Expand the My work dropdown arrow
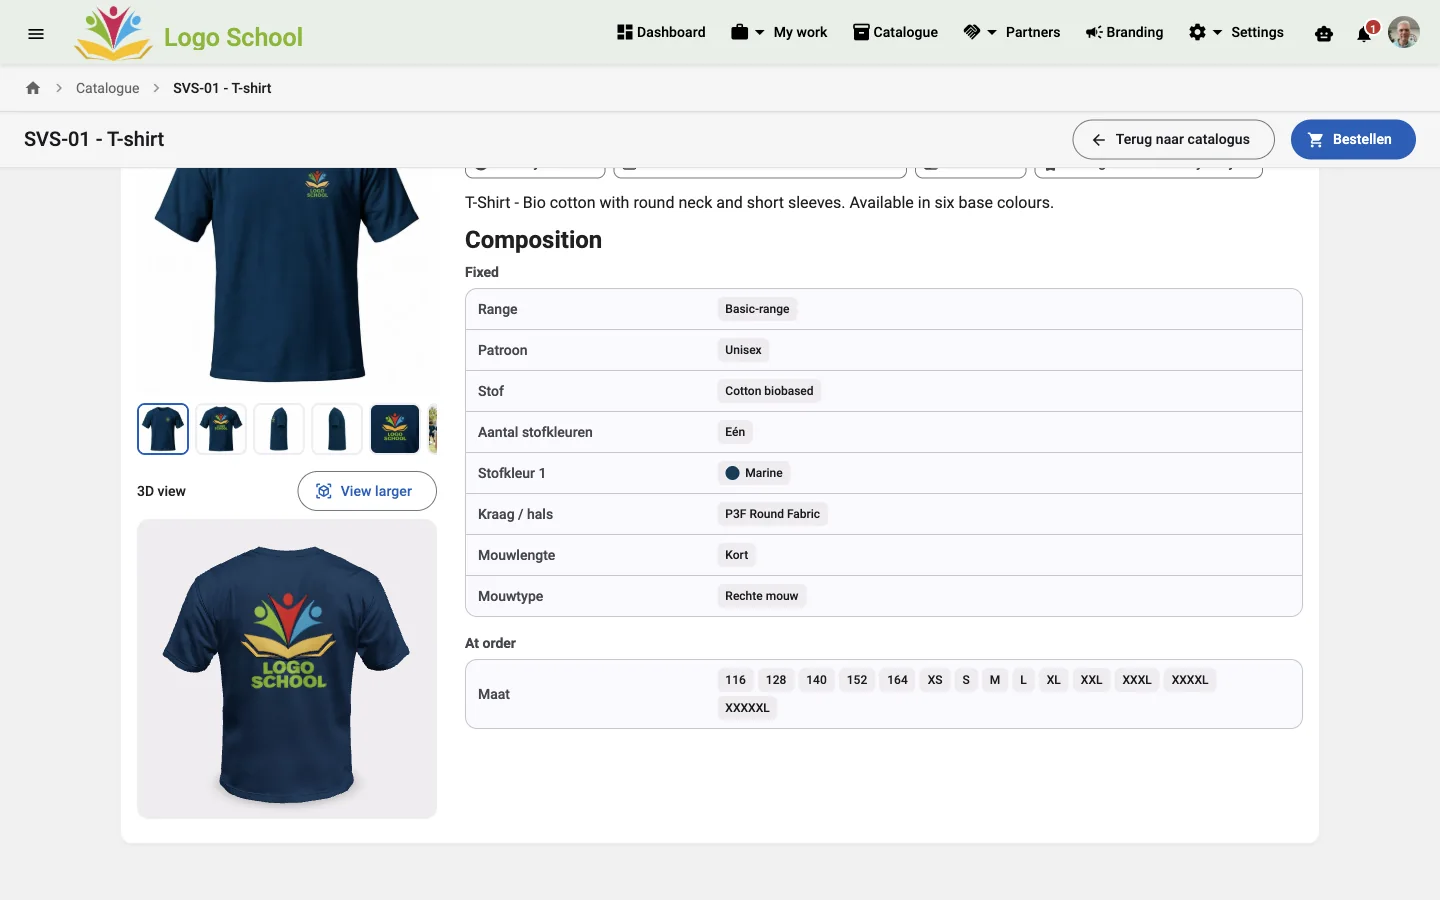The image size is (1440, 900). point(760,32)
